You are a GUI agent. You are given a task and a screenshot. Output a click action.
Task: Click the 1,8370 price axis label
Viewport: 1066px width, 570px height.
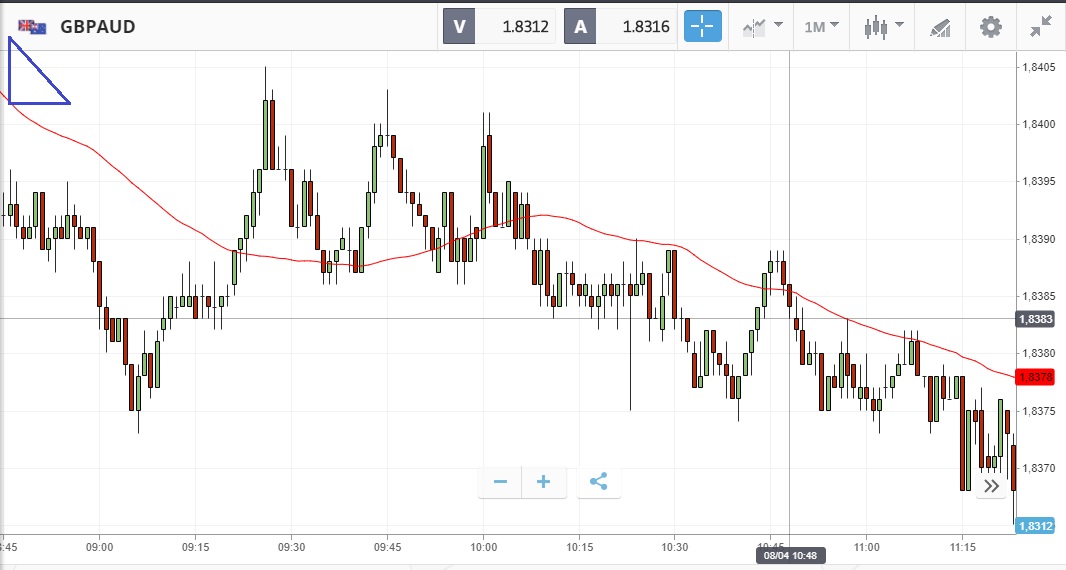1037,468
